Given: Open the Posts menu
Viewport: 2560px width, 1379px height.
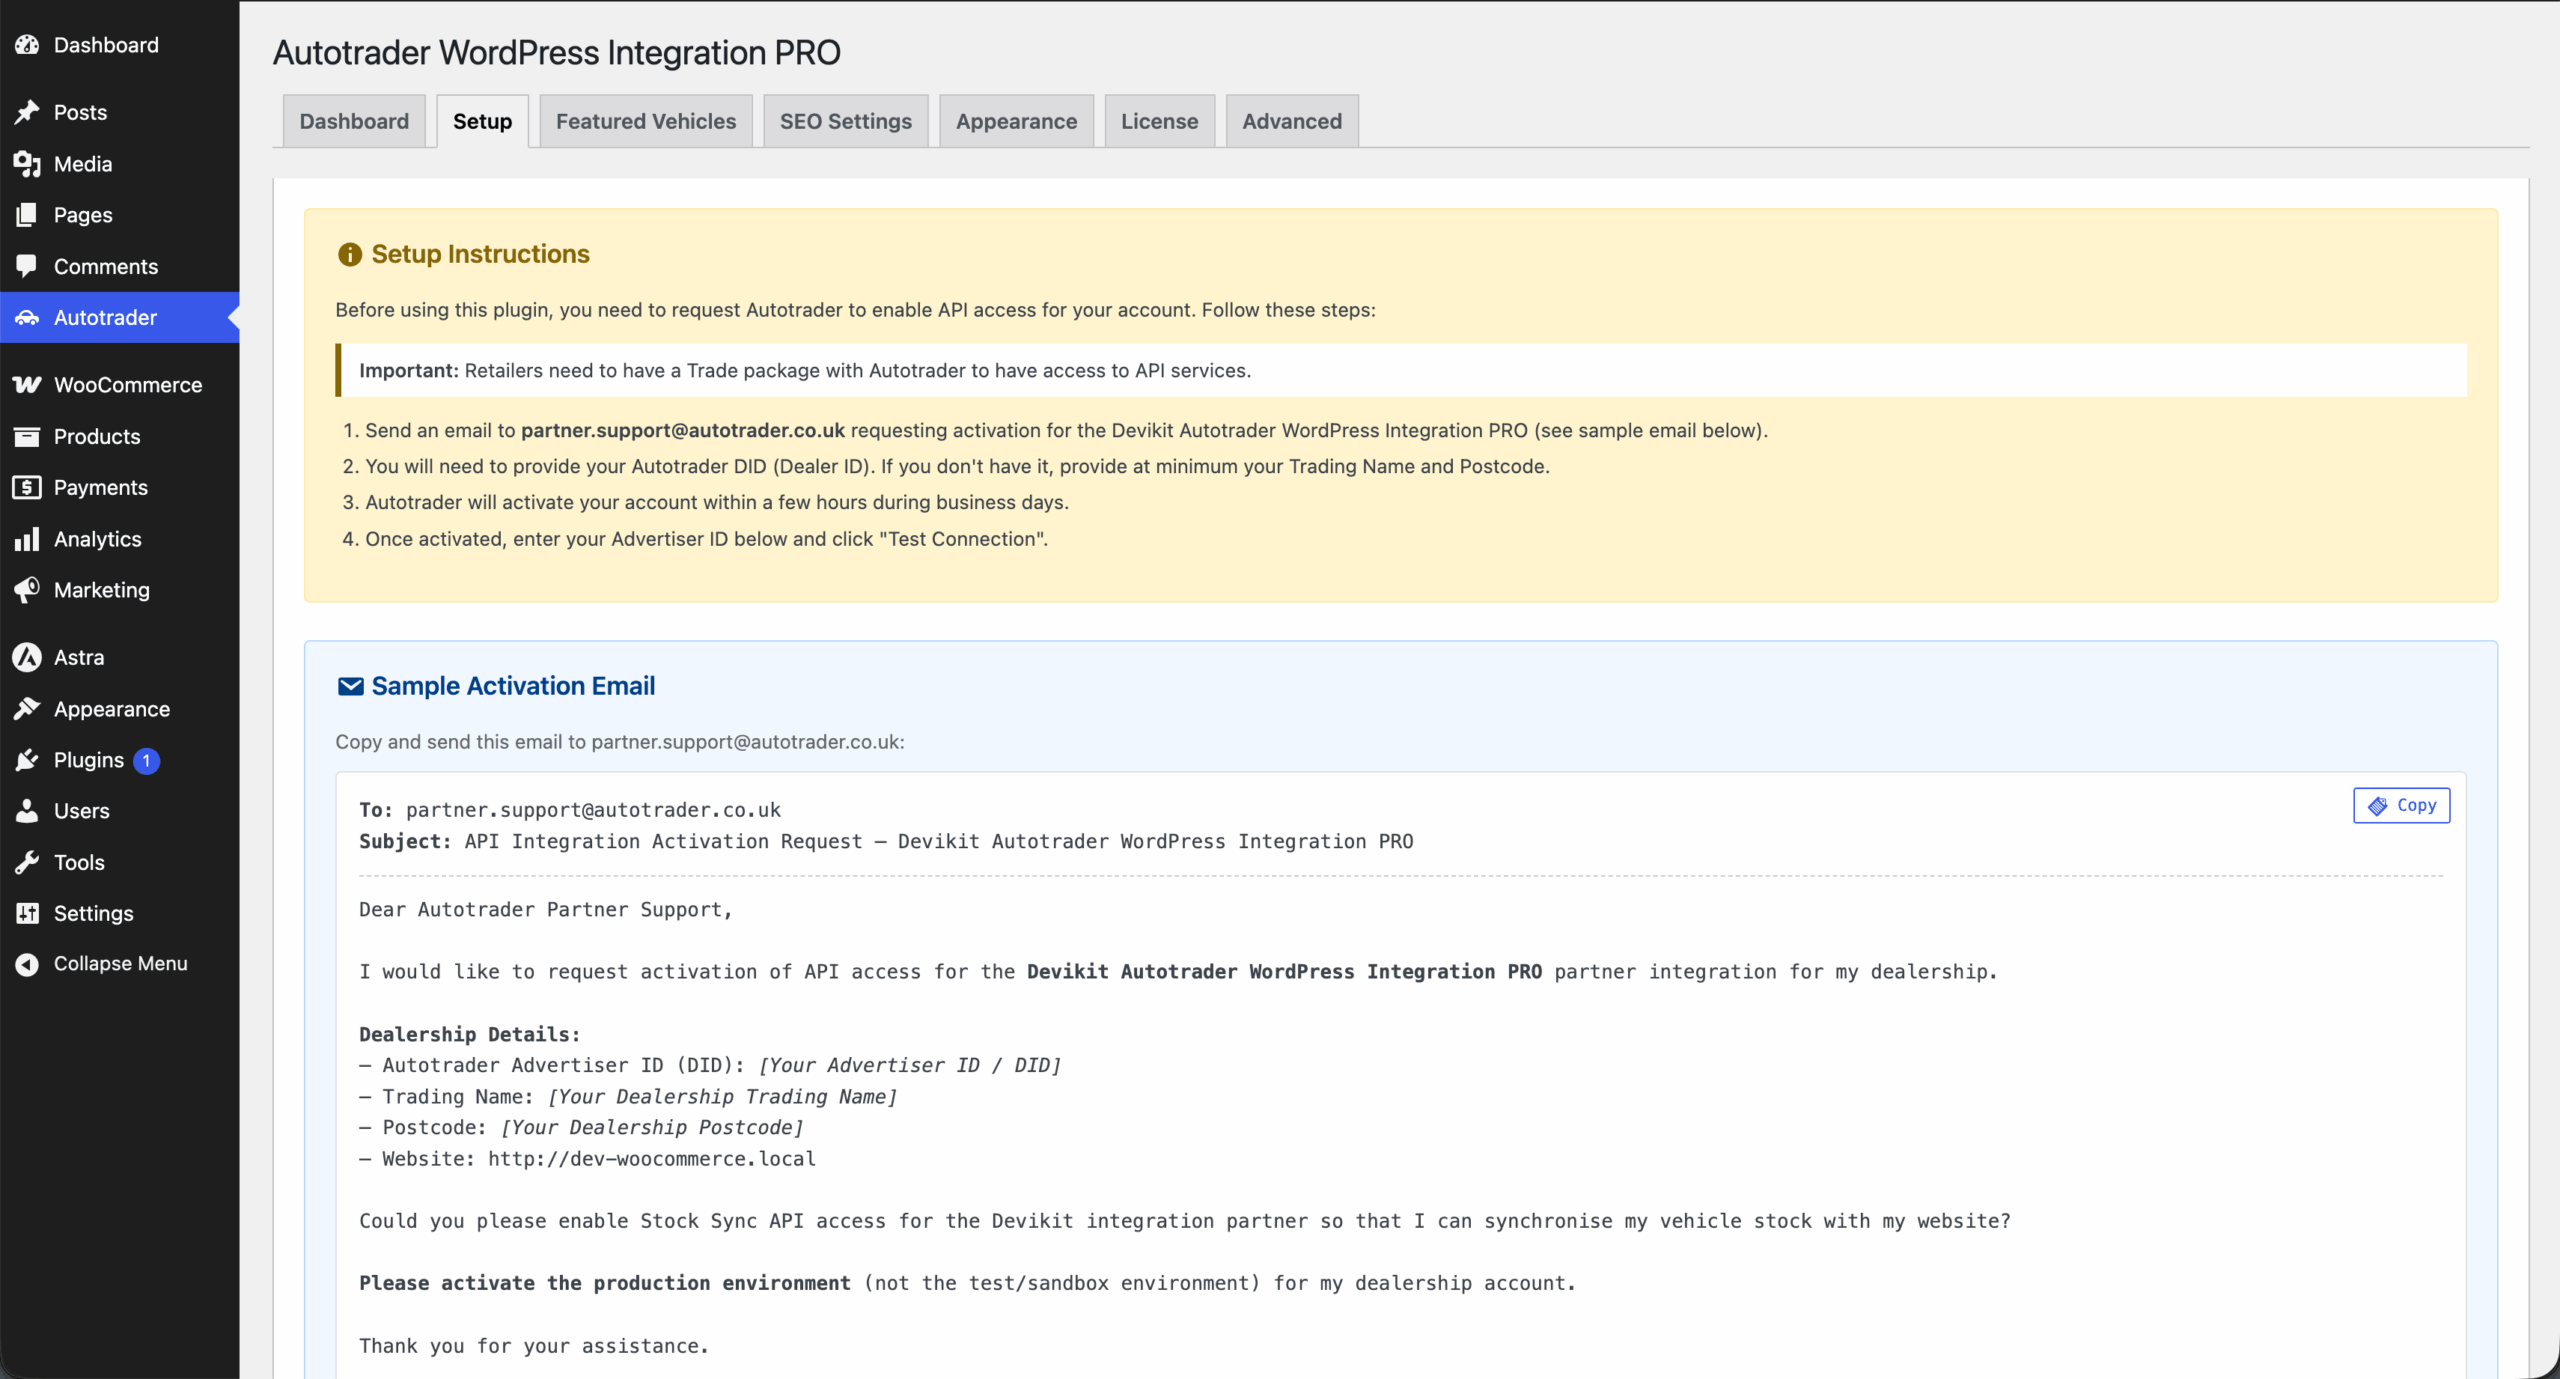Looking at the screenshot, I should tap(120, 112).
